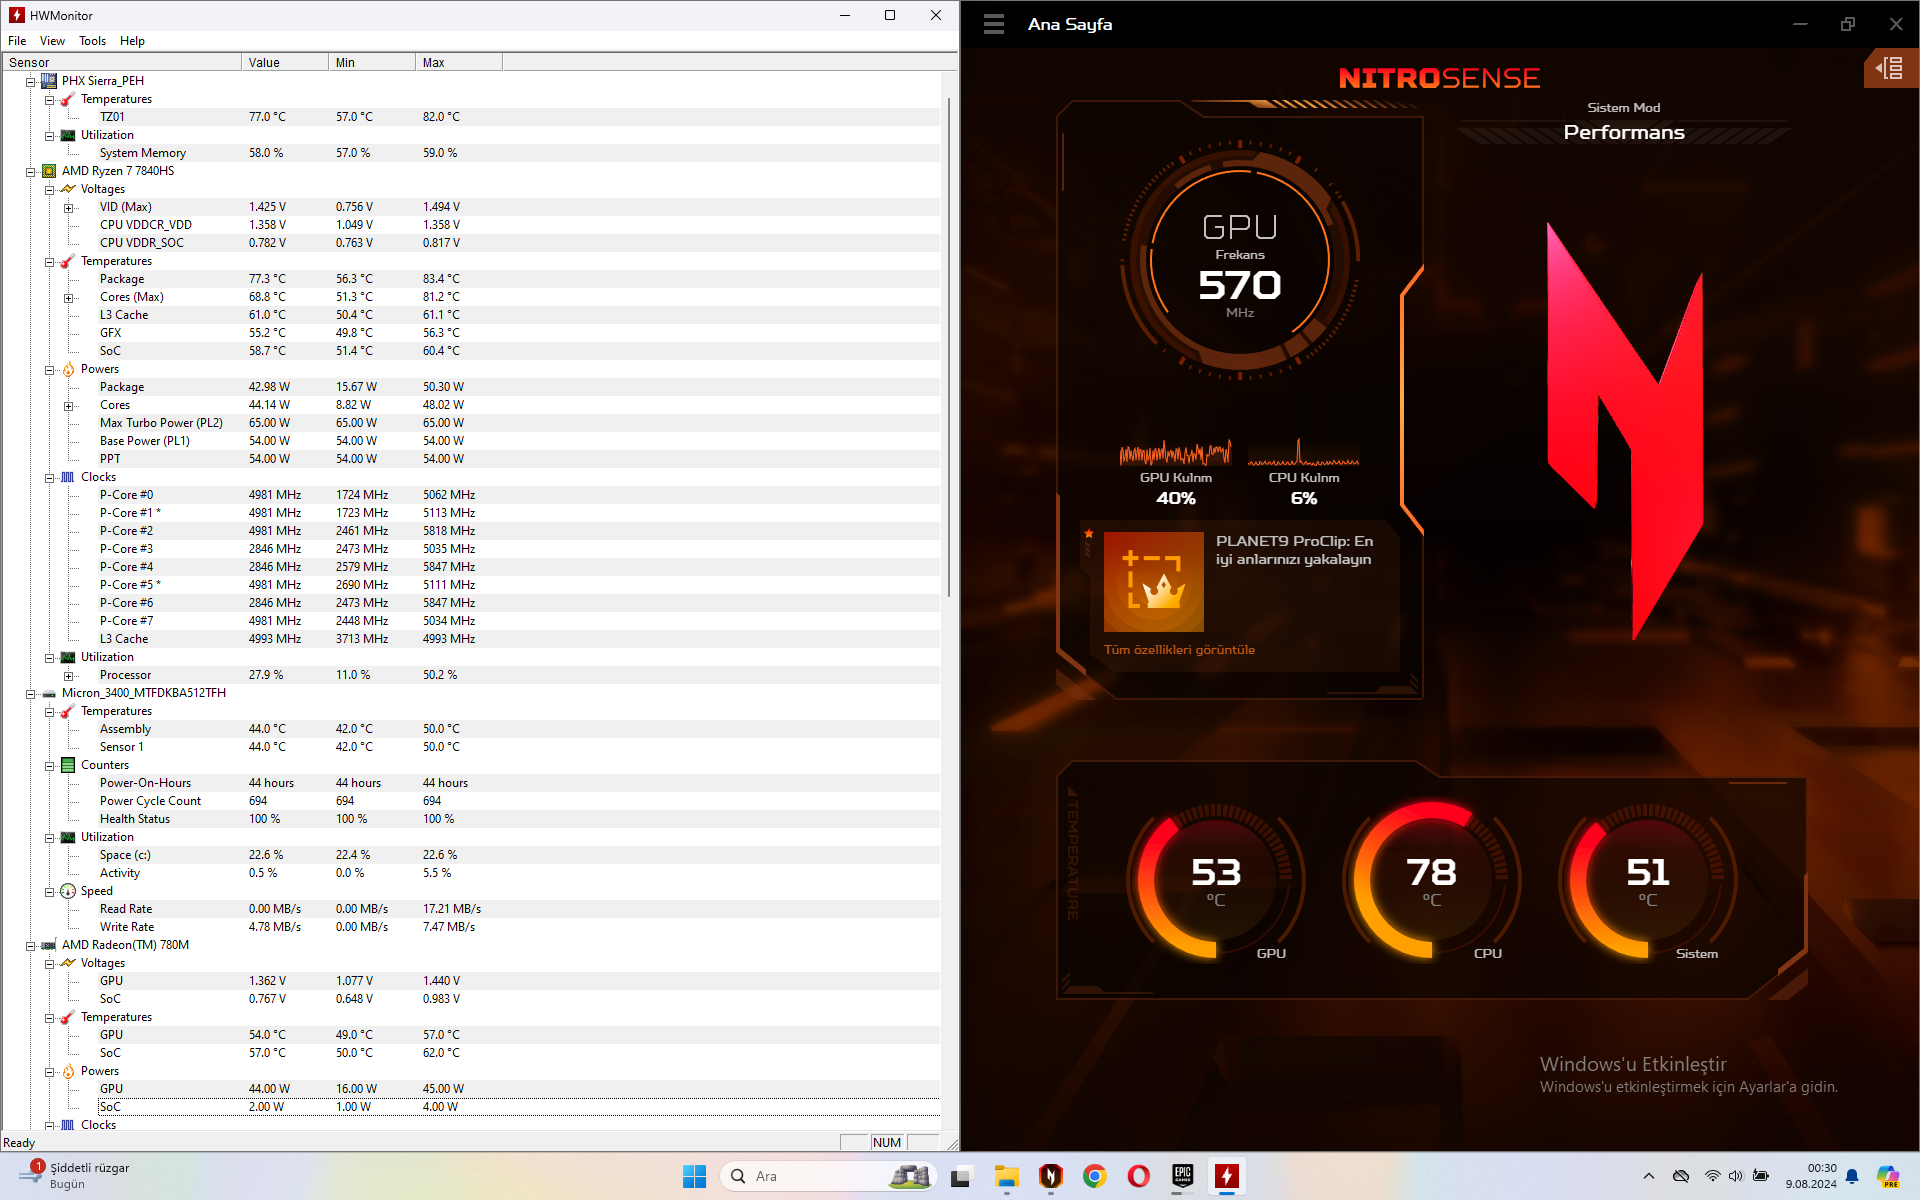This screenshot has height=1200, width=1920.
Task: Expand the Processor utilization entry
Action: (68, 675)
